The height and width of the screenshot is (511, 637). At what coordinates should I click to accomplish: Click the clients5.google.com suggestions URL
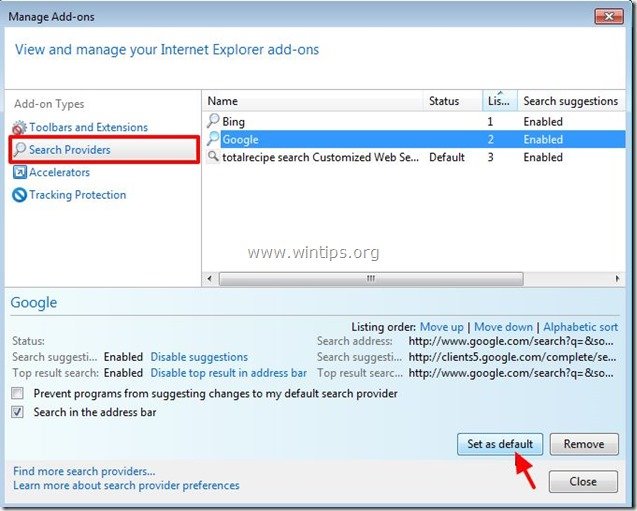pyautogui.click(x=512, y=357)
